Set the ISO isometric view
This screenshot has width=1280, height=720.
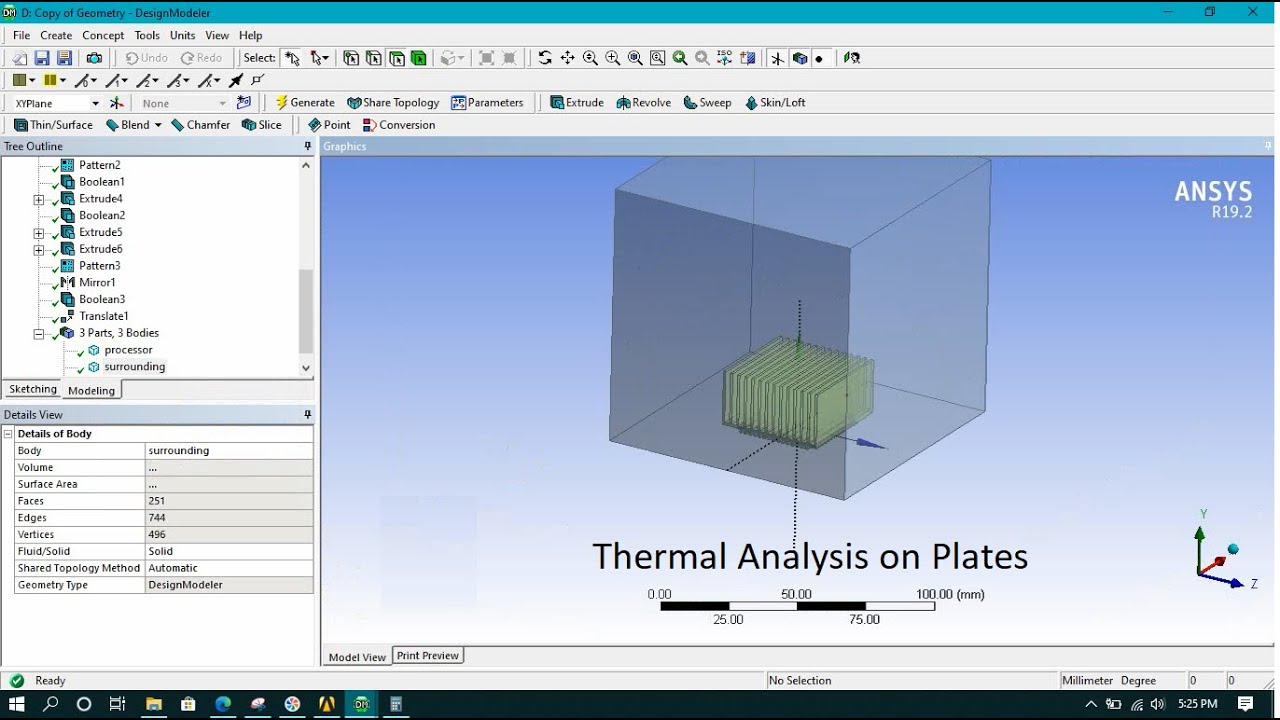[725, 58]
